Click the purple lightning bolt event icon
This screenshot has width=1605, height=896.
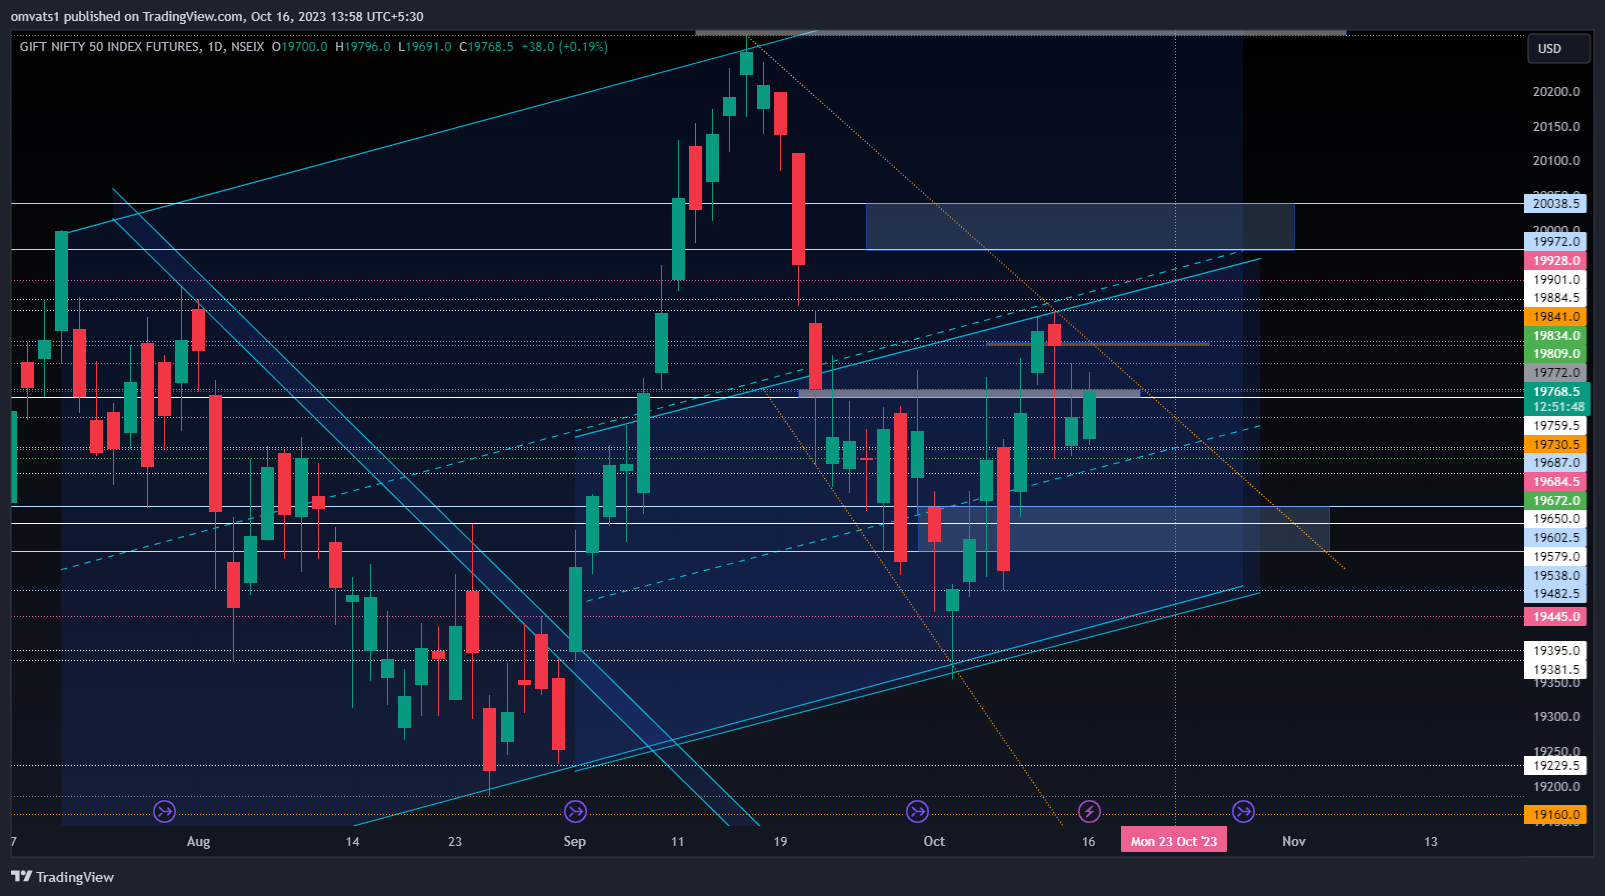pyautogui.click(x=1089, y=811)
